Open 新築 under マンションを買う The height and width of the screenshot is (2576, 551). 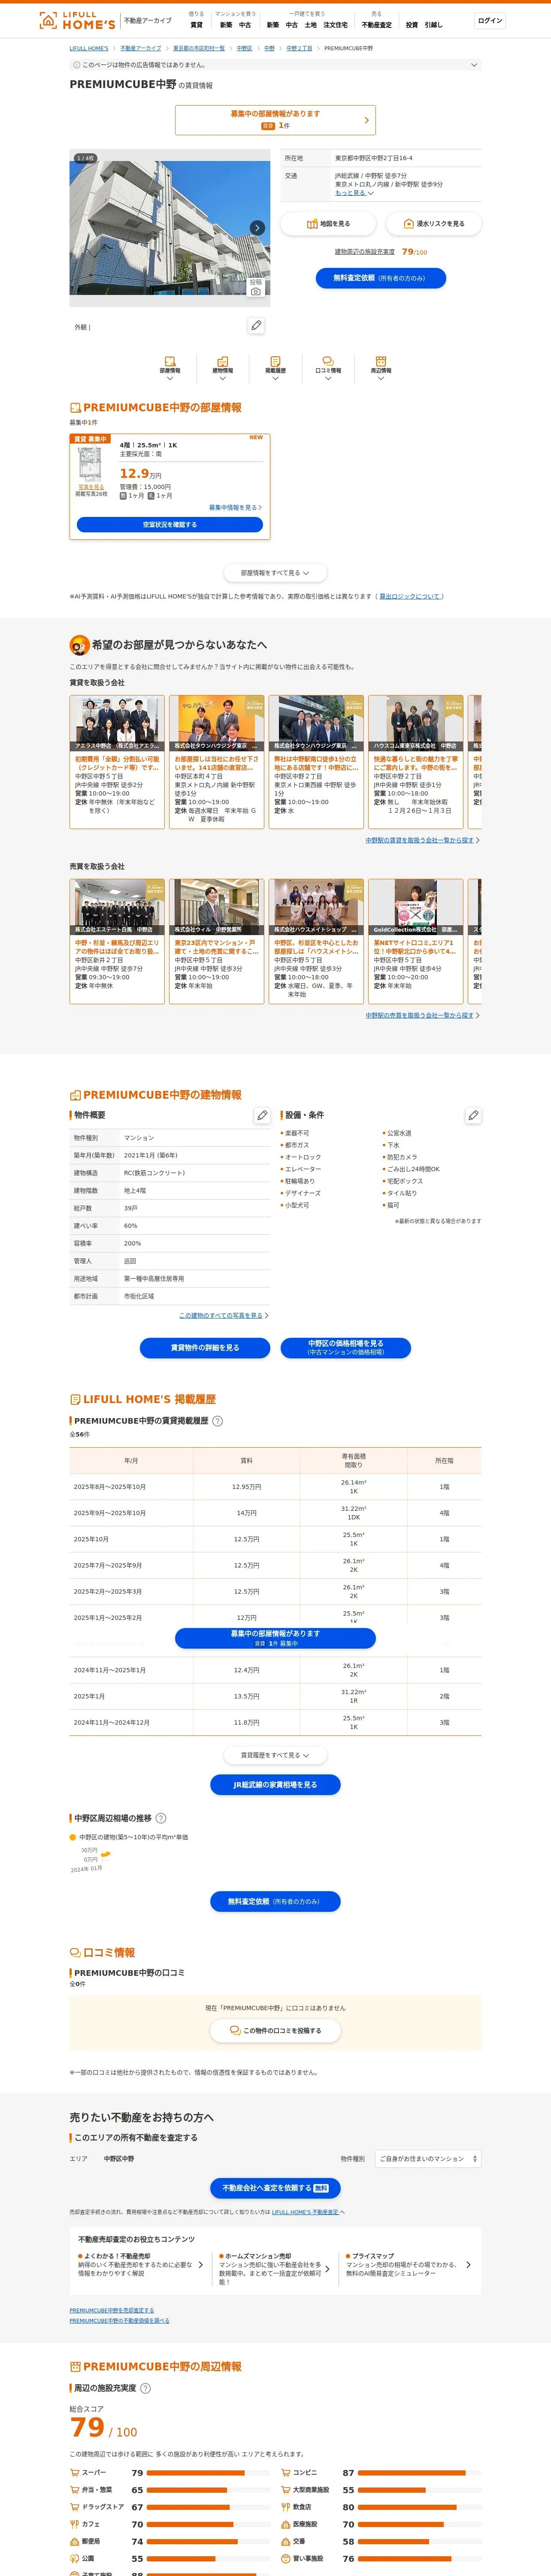[x=226, y=25]
